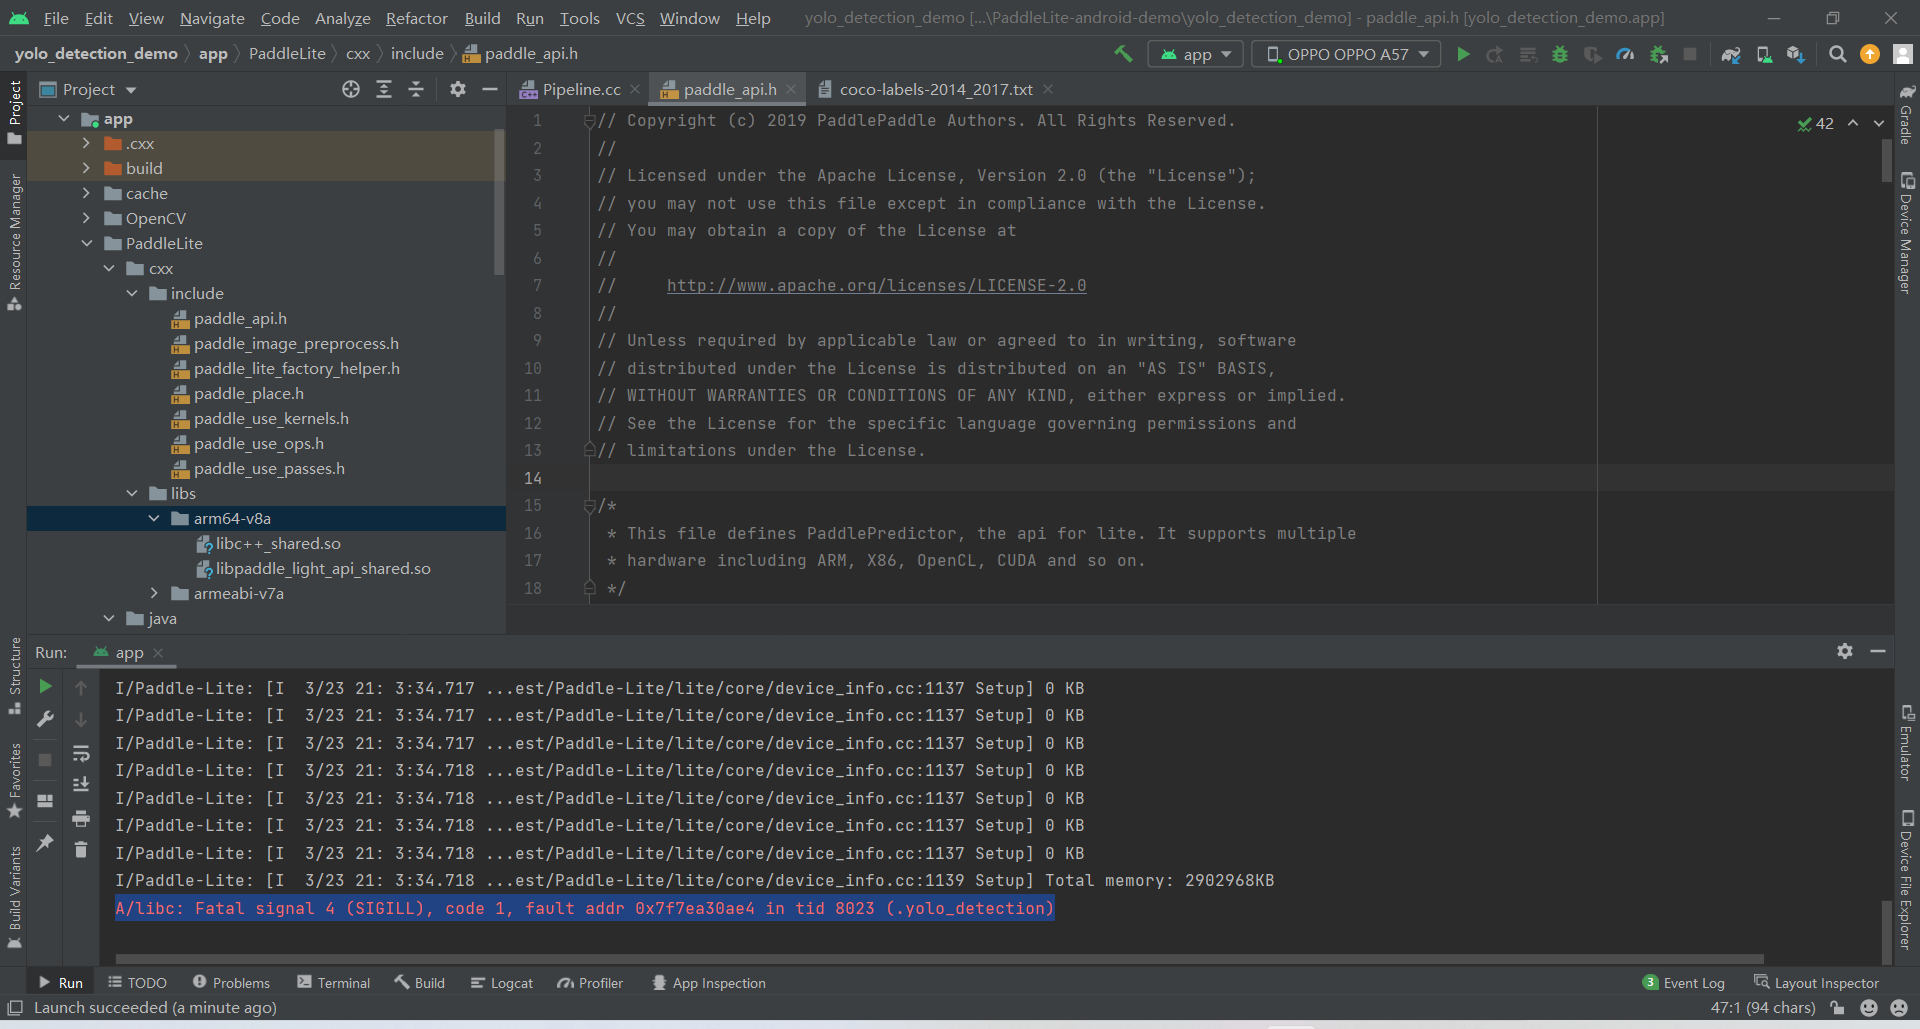Image resolution: width=1920 pixels, height=1029 pixels.
Task: Jump to next highlighted problem arrow
Action: tap(1879, 123)
